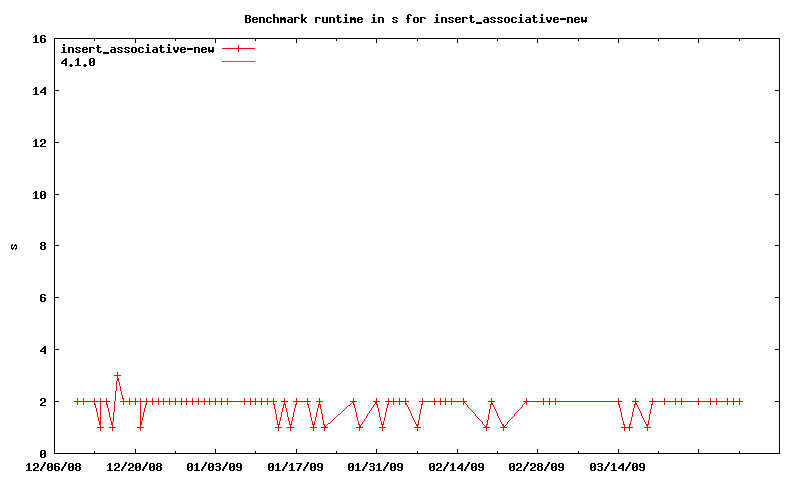Select the 12/06/08 x-axis date label
Viewport: 800px width, 480px height.
click(53, 466)
